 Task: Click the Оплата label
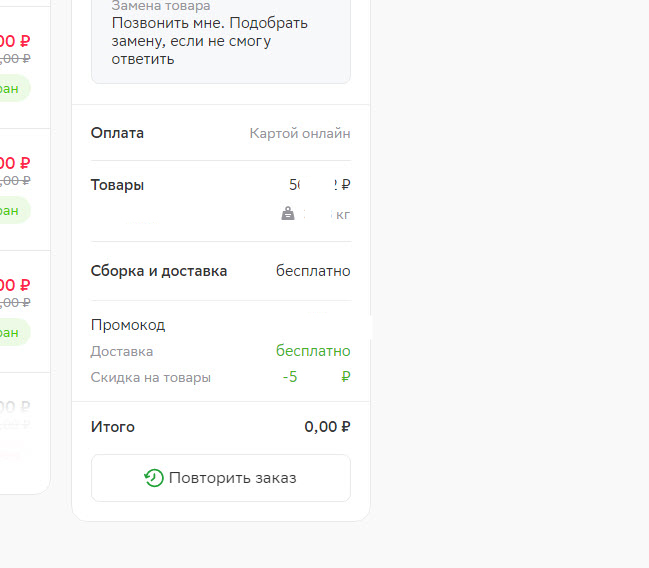(117, 133)
